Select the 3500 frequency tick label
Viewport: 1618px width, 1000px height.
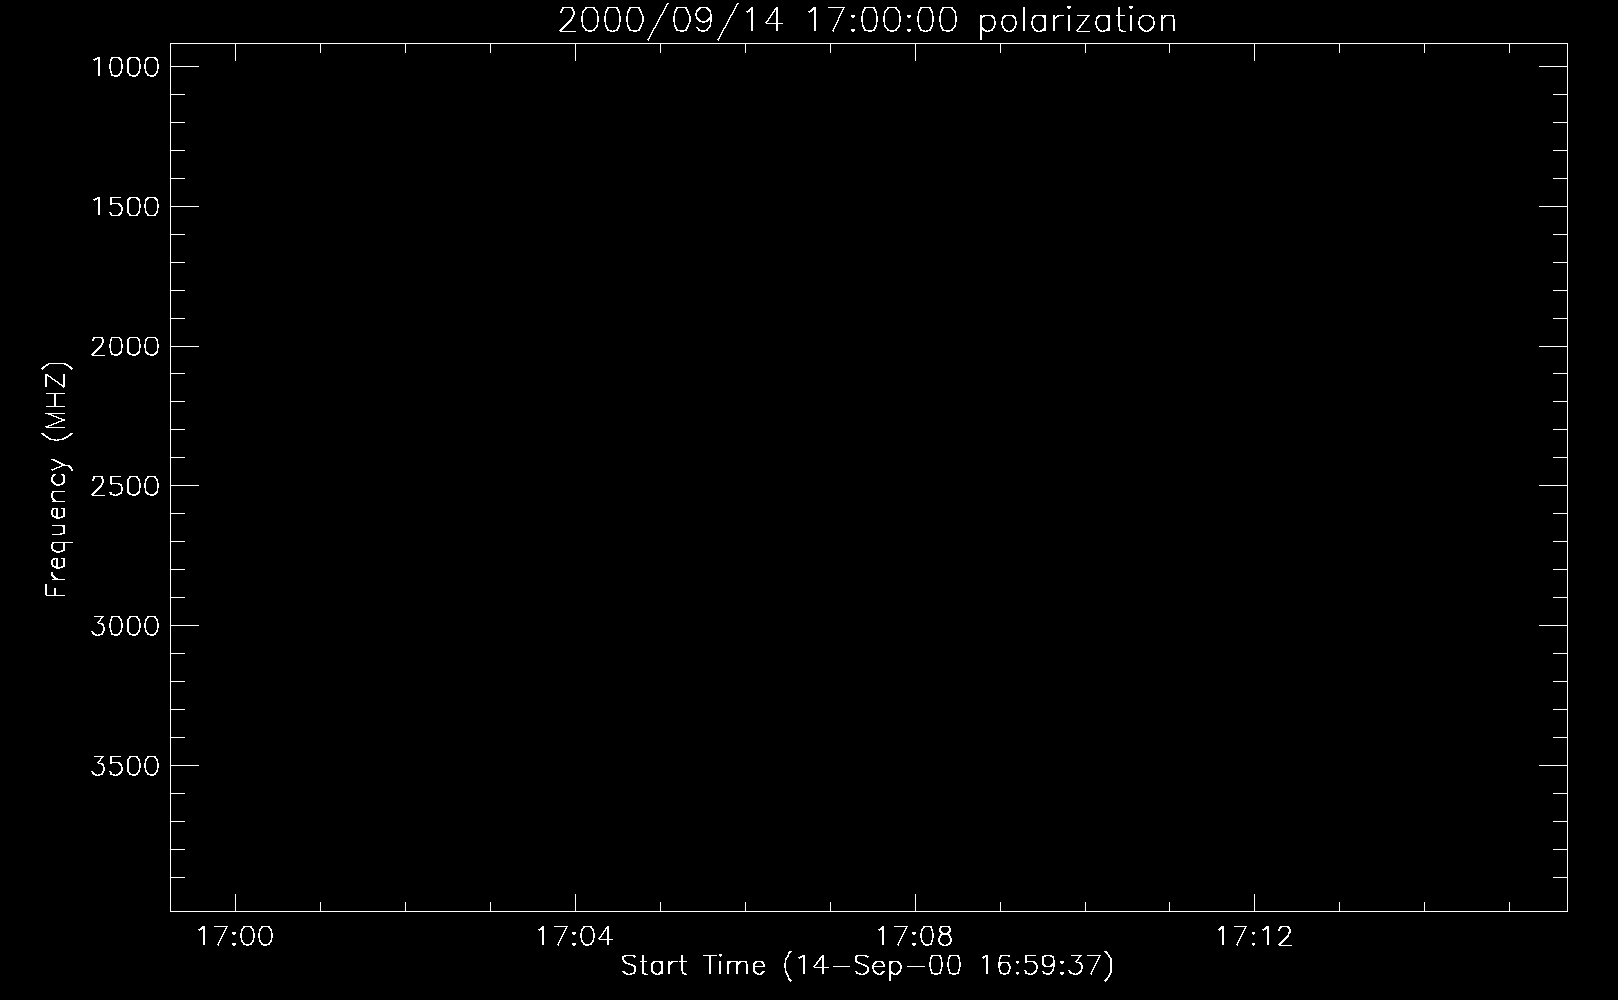125,766
